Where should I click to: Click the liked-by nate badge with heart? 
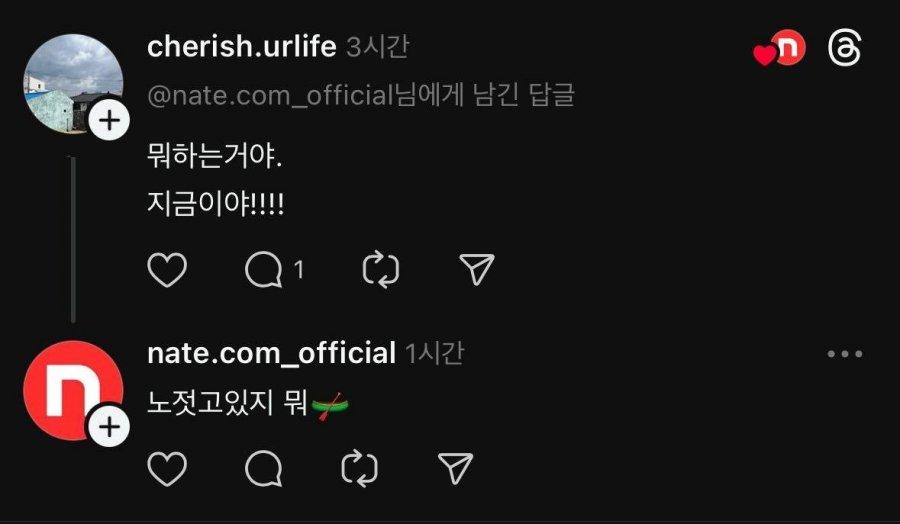click(x=780, y=50)
